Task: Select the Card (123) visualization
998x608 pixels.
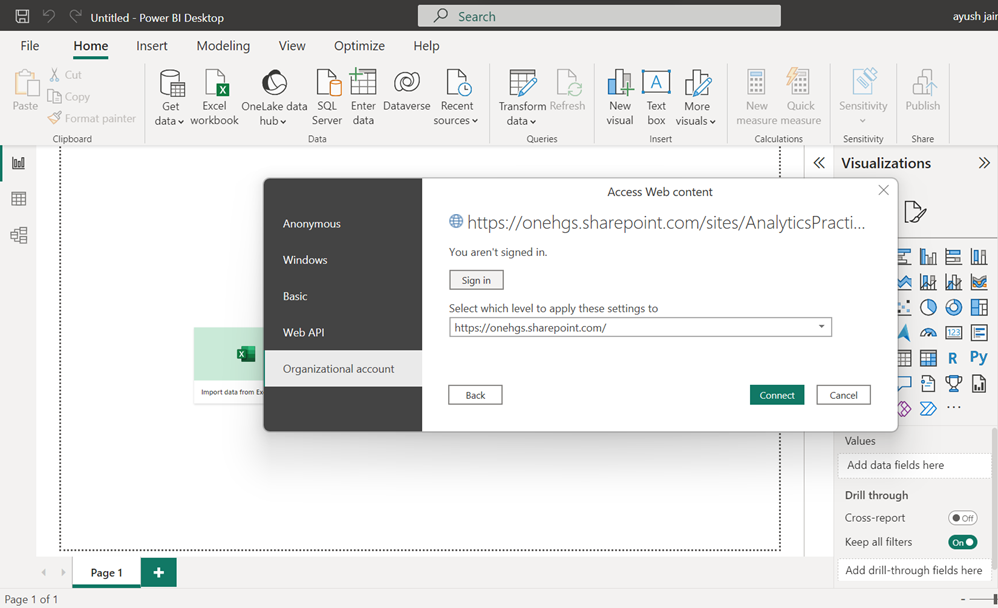Action: 953,332
